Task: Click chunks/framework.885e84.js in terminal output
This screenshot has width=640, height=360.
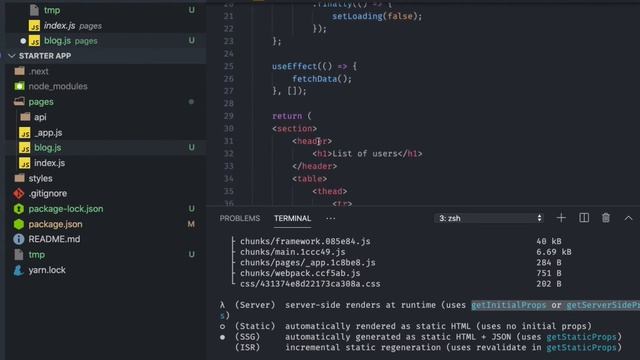Action: (305, 242)
